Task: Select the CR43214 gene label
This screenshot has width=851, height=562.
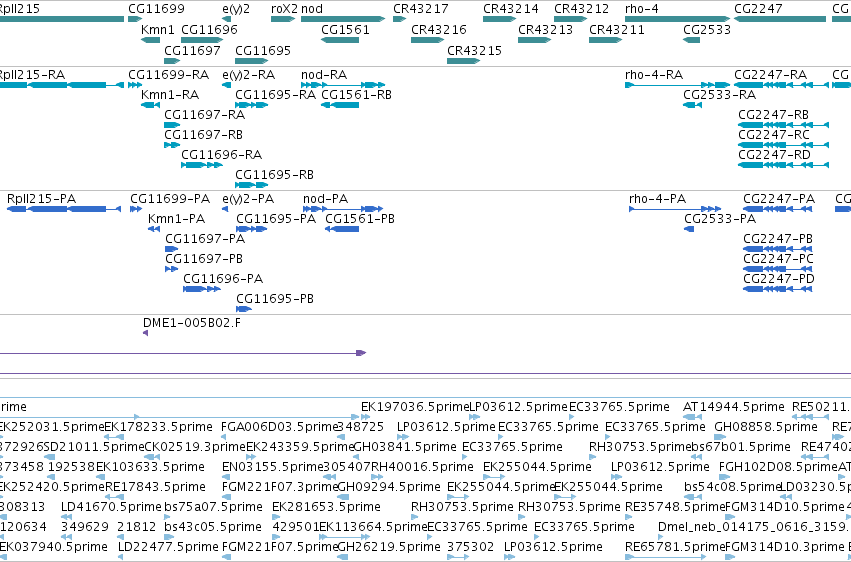Action: [511, 9]
